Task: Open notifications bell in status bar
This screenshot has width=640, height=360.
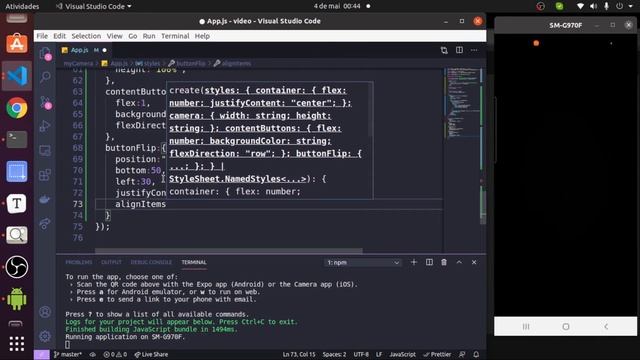Action: point(476,354)
